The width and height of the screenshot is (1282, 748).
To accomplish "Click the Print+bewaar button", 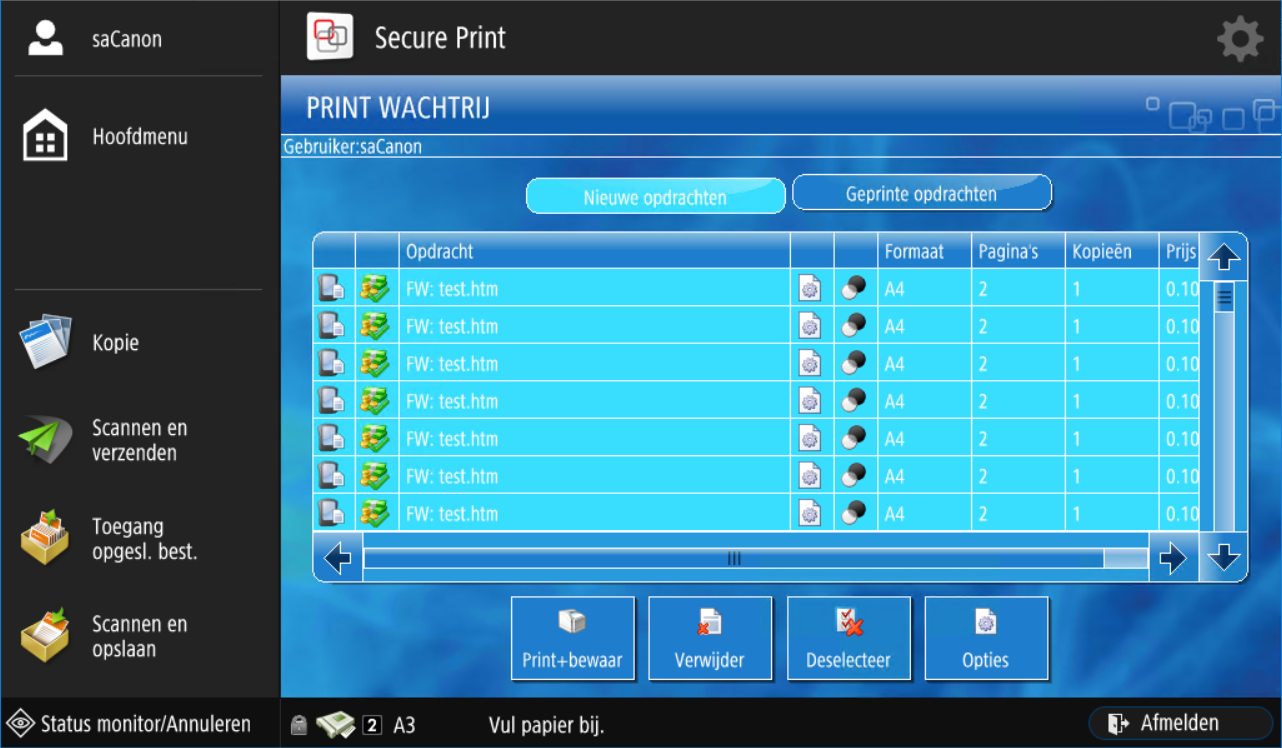I will pos(573,638).
